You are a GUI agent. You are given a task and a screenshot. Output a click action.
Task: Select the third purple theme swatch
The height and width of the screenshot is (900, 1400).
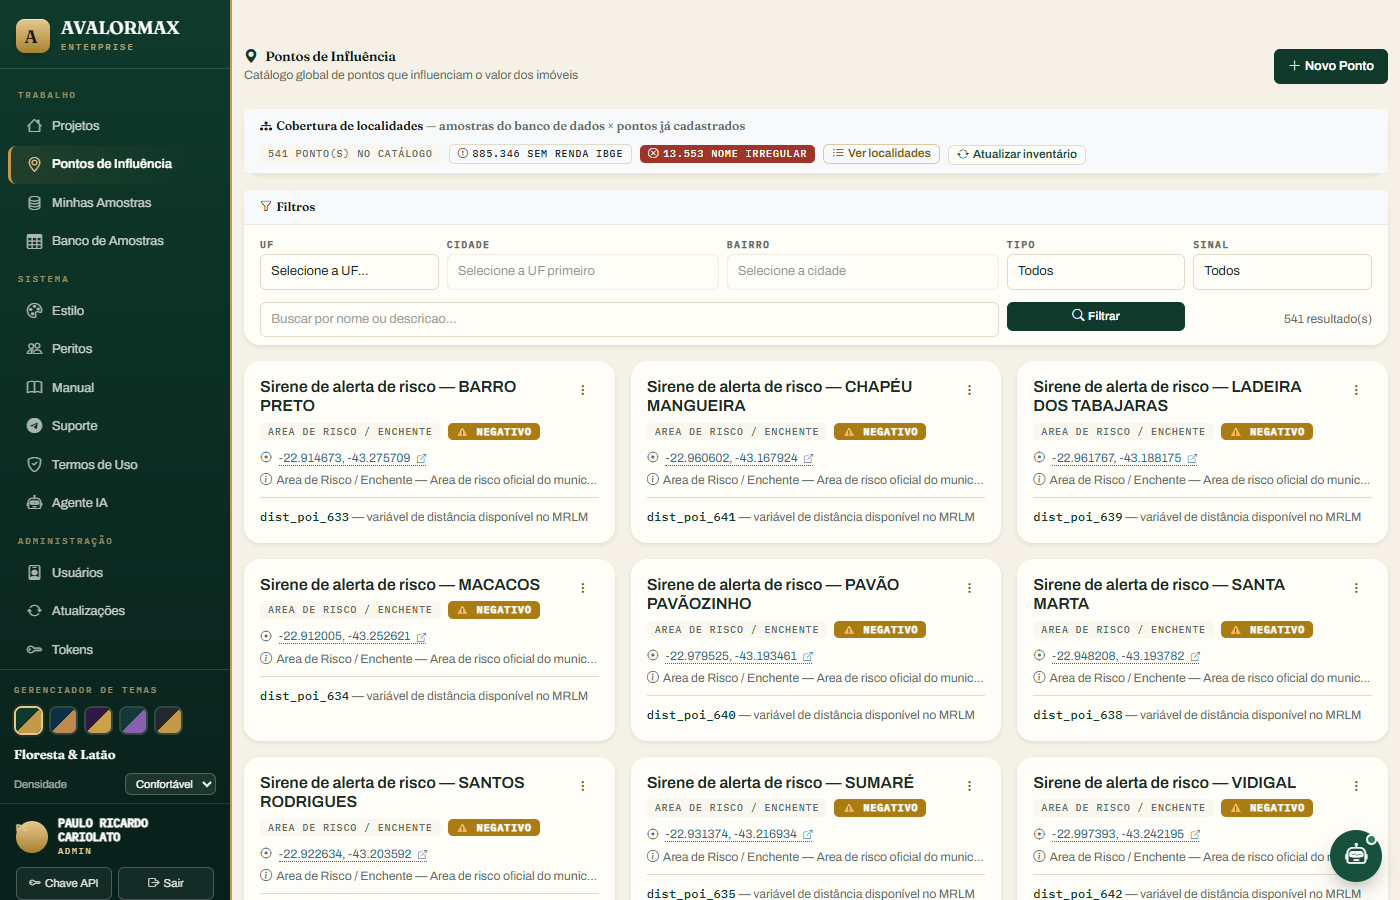click(x=98, y=720)
